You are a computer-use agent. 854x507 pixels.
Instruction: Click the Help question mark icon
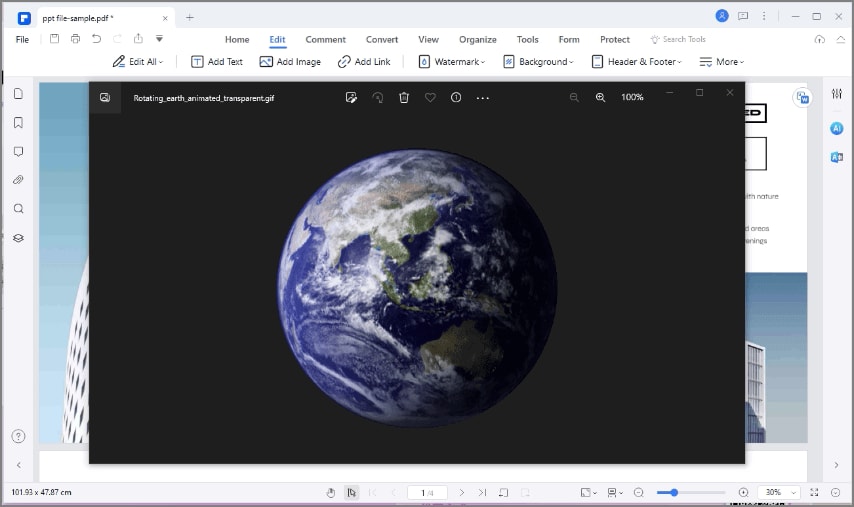click(x=19, y=436)
